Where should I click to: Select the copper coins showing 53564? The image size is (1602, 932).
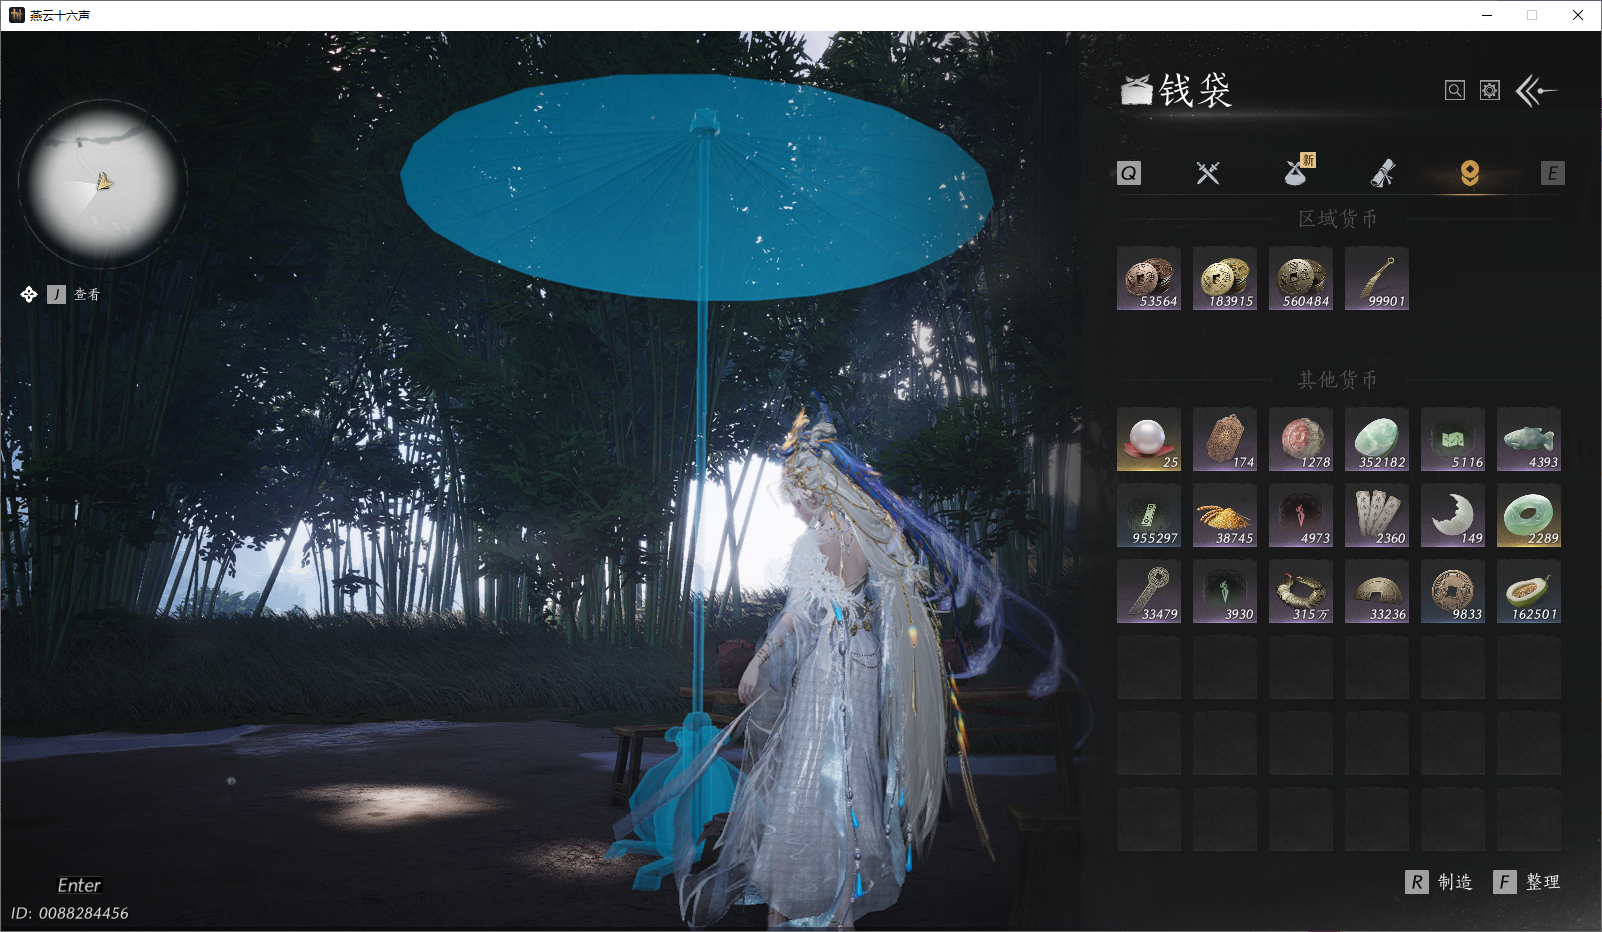click(1149, 279)
